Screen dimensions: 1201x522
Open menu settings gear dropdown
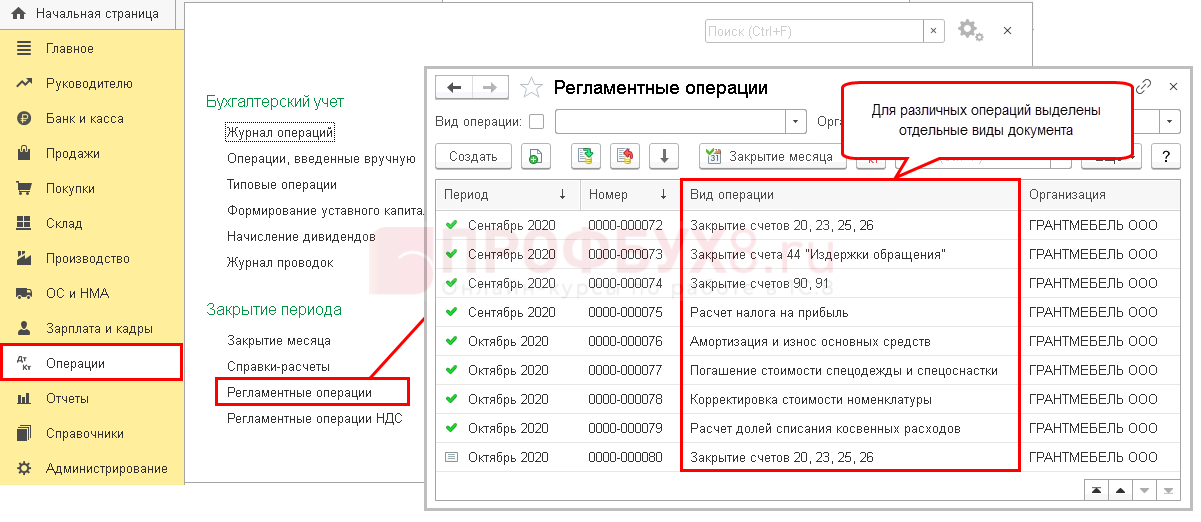(970, 31)
